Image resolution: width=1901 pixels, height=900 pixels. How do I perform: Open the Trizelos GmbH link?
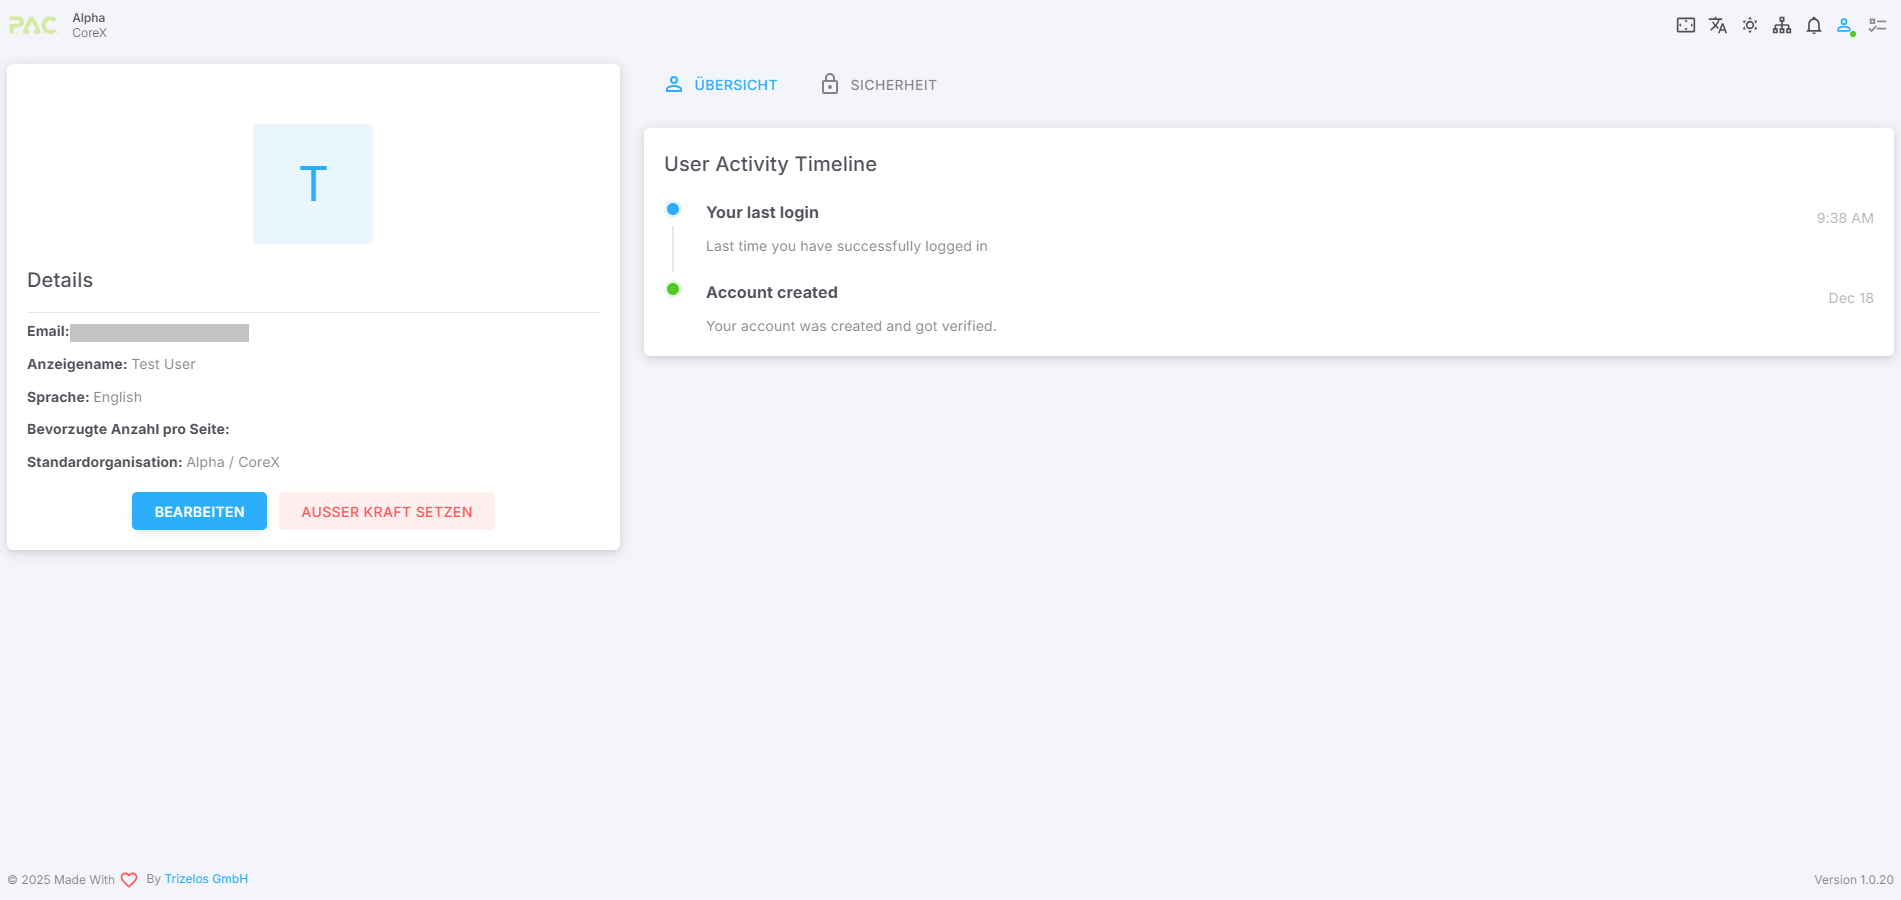click(x=206, y=879)
